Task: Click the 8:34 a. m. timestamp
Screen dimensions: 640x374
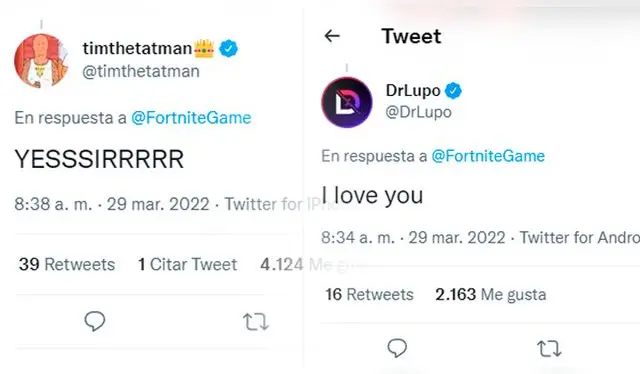Action: point(358,237)
